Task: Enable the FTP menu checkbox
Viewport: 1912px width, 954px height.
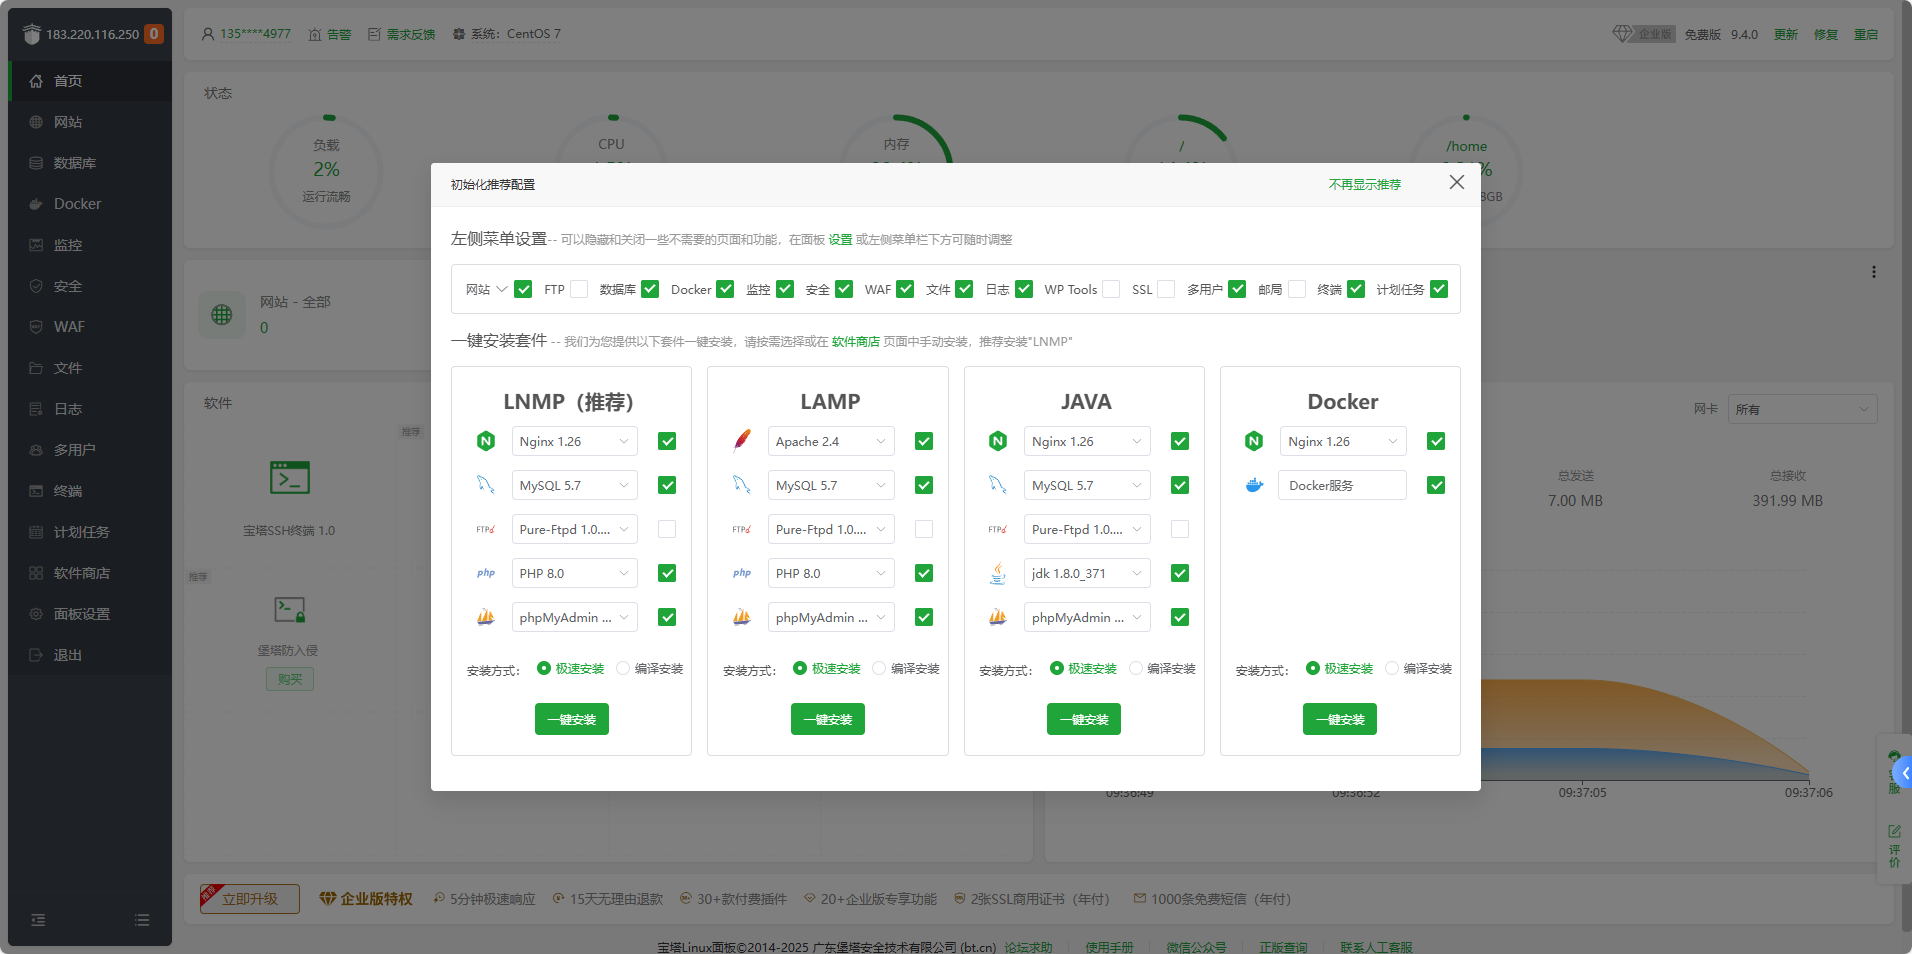Action: pos(579,289)
